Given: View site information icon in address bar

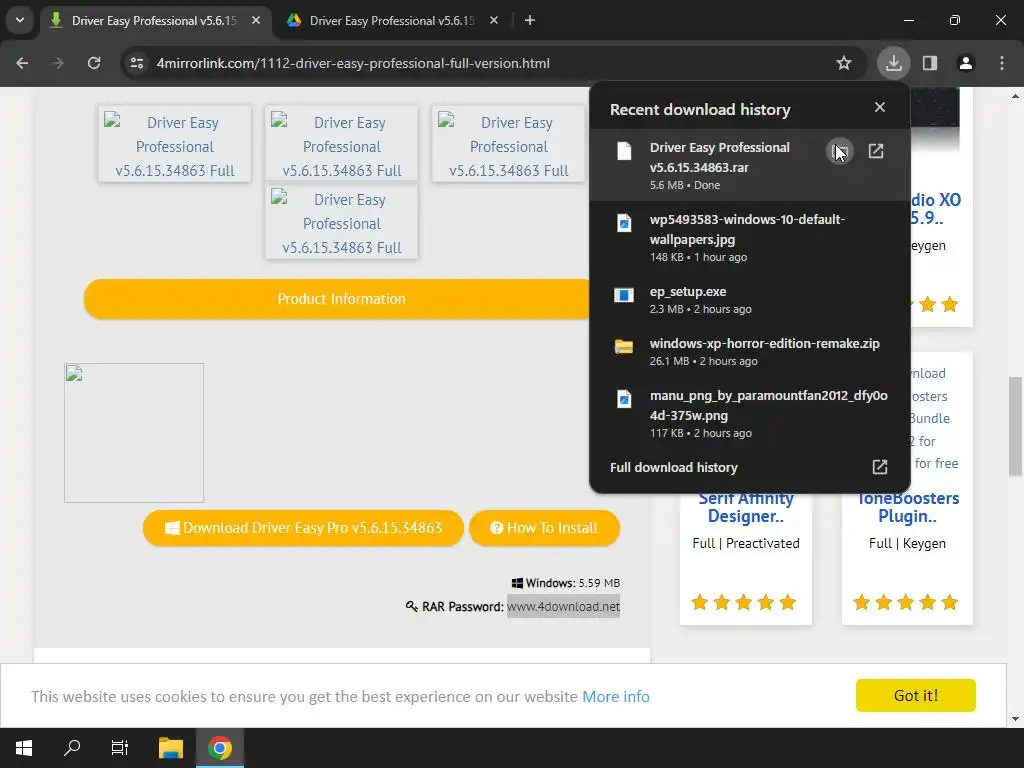Looking at the screenshot, I should 136,63.
